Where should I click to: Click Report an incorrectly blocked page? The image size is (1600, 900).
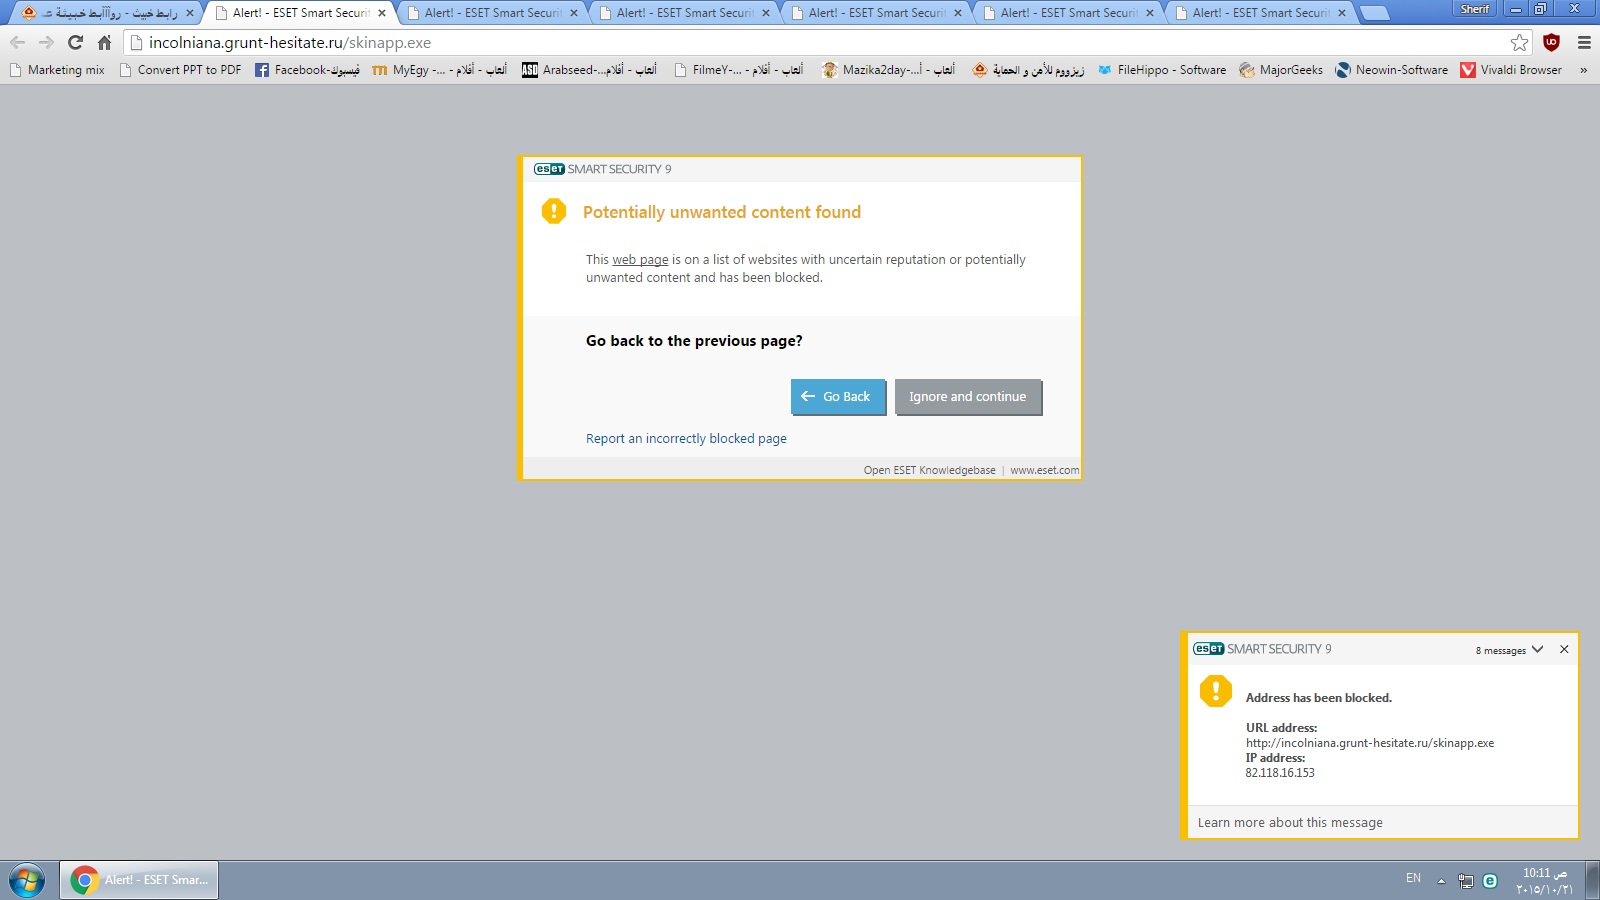pos(686,439)
